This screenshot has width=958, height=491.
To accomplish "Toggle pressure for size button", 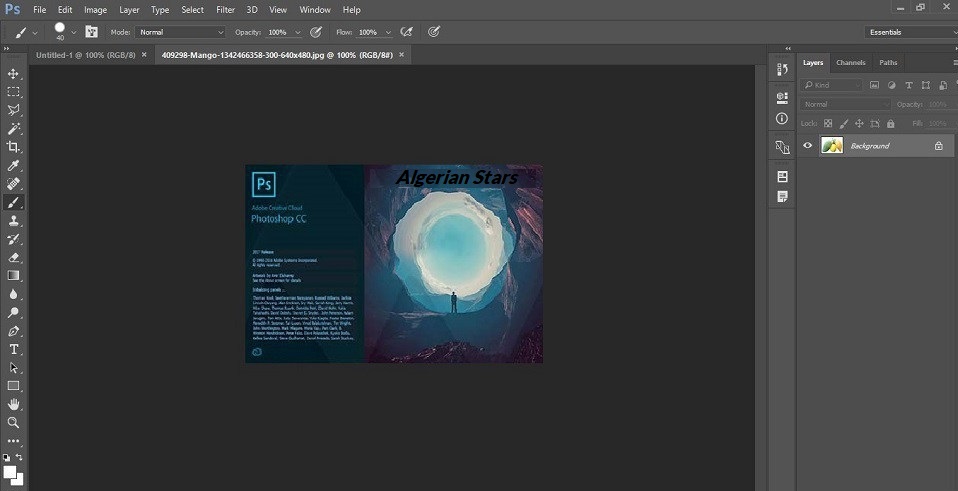I will [434, 32].
